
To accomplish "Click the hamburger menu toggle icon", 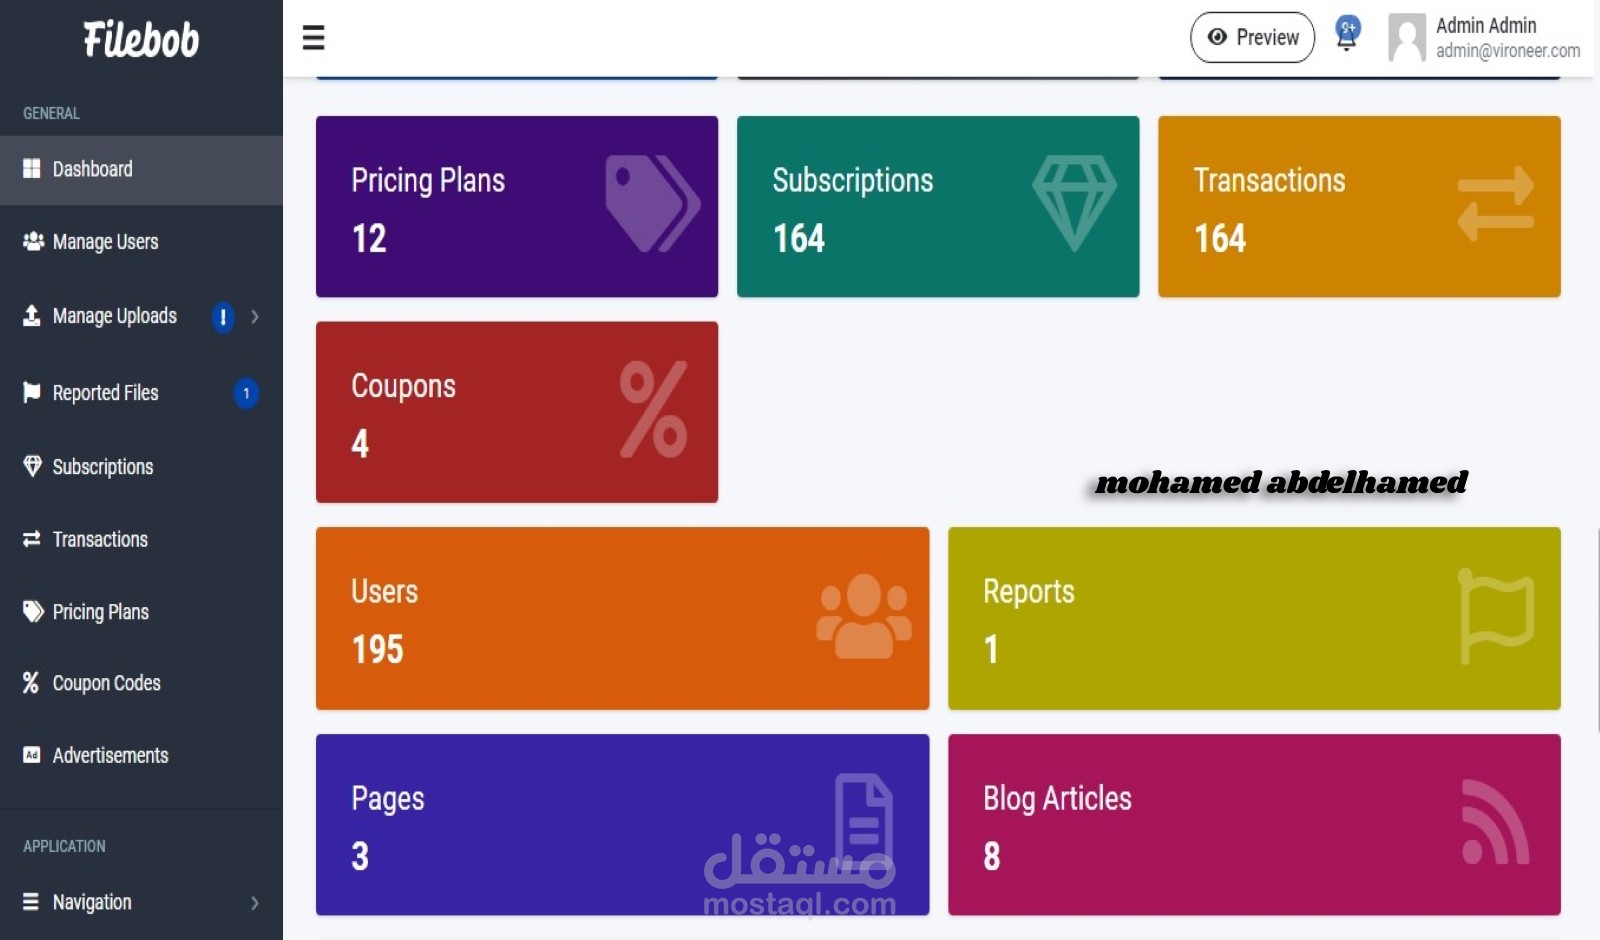I will tap(313, 38).
